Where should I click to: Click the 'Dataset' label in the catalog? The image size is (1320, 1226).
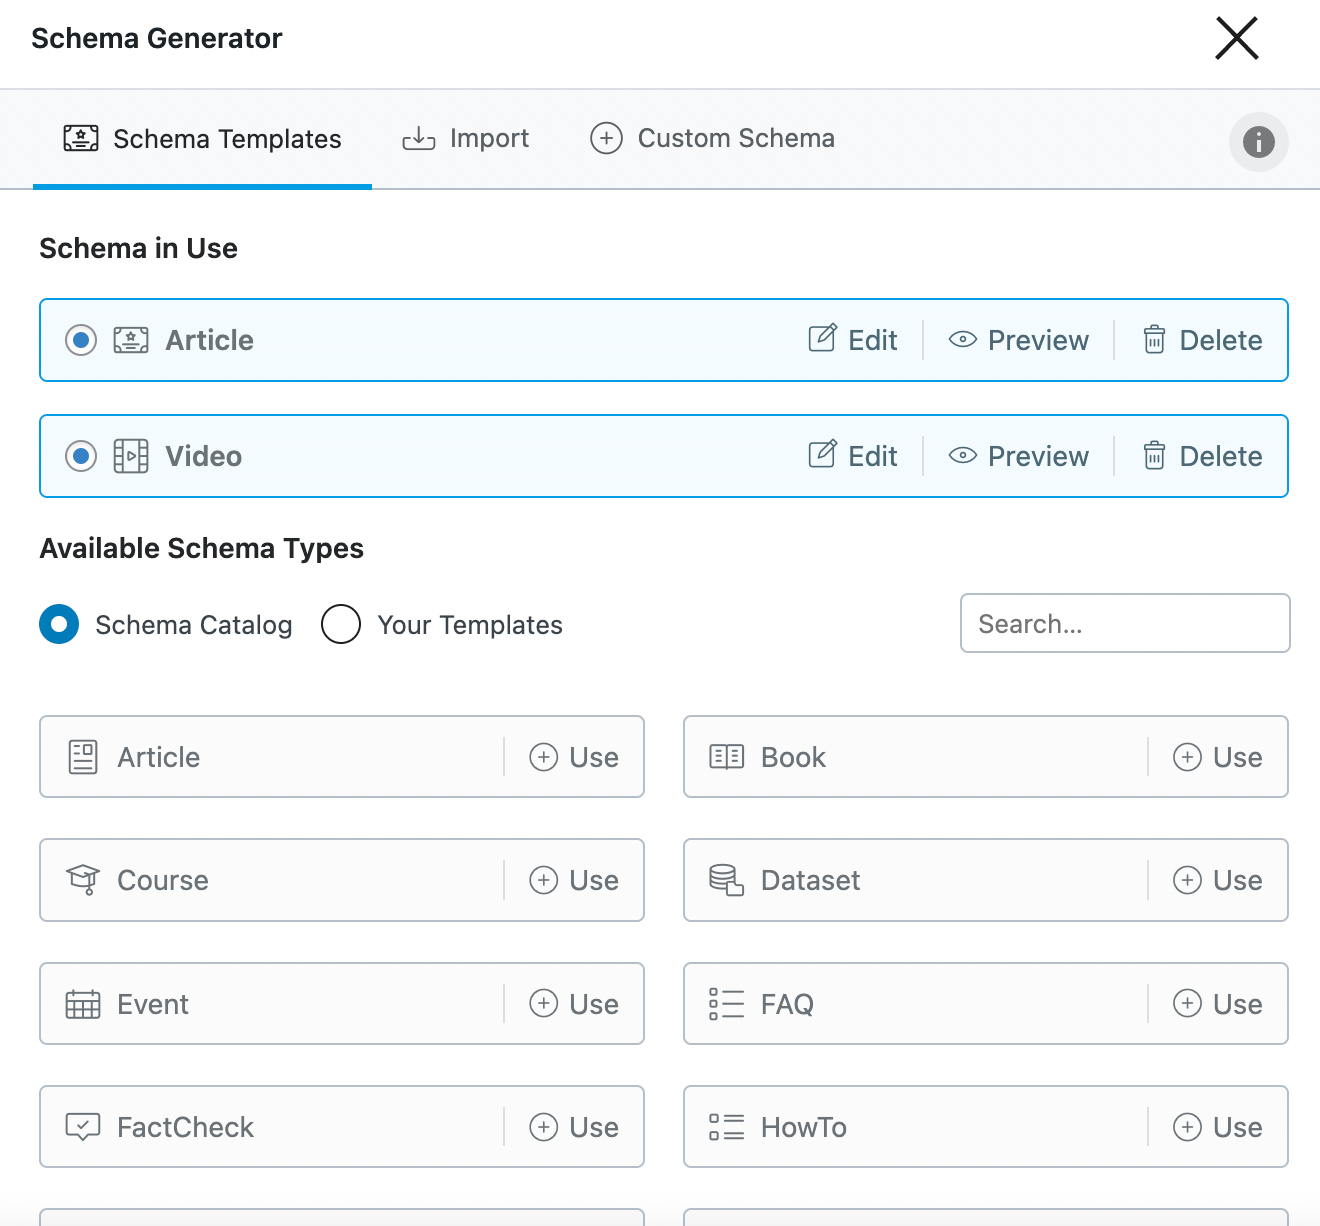[x=811, y=880]
